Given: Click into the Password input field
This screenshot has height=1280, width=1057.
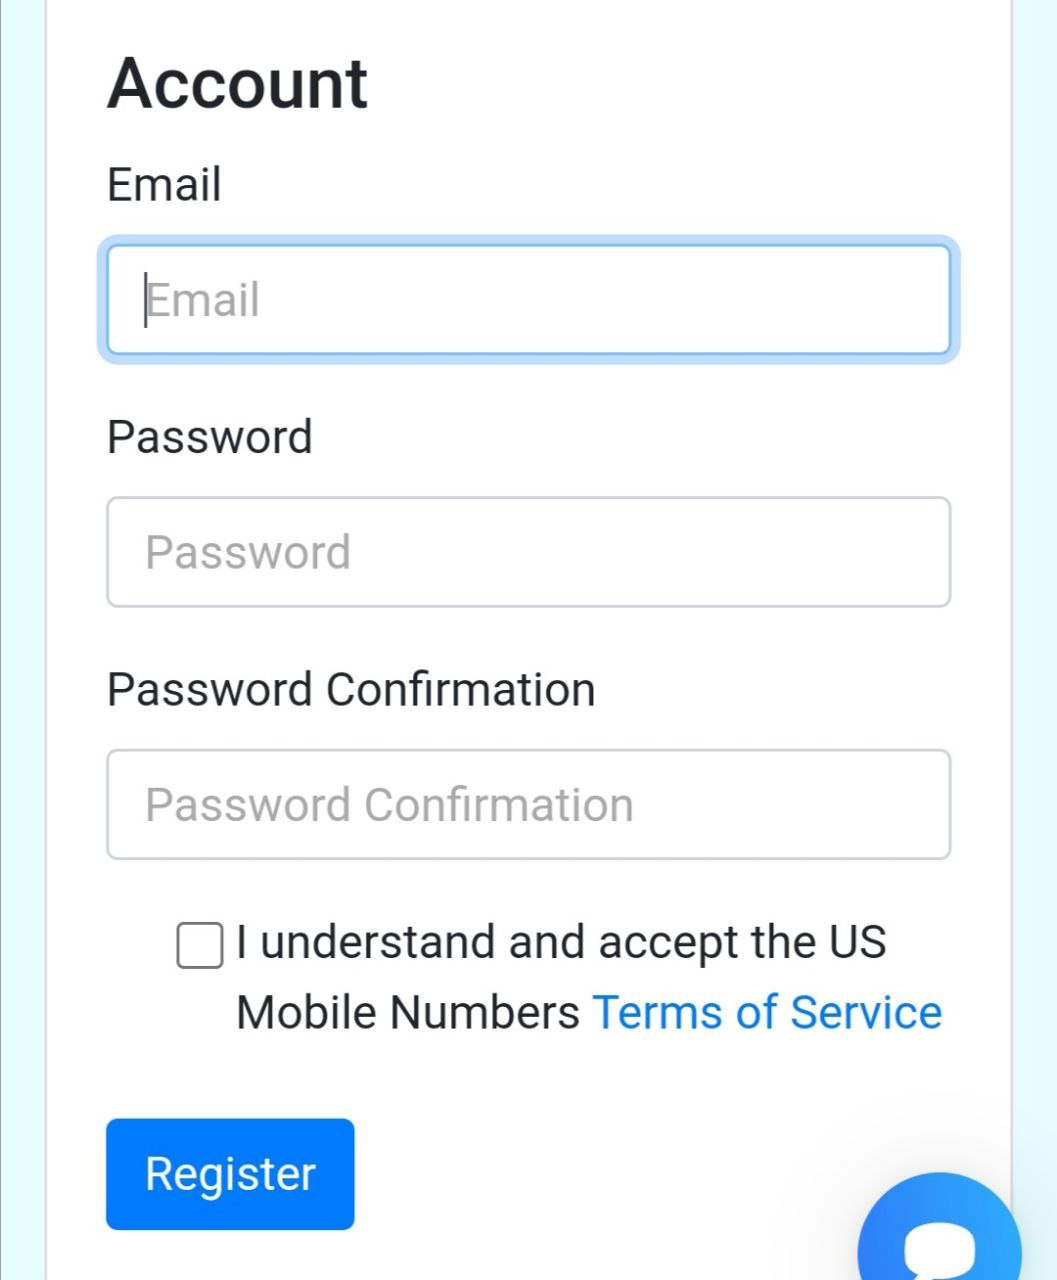Looking at the screenshot, I should (x=528, y=552).
